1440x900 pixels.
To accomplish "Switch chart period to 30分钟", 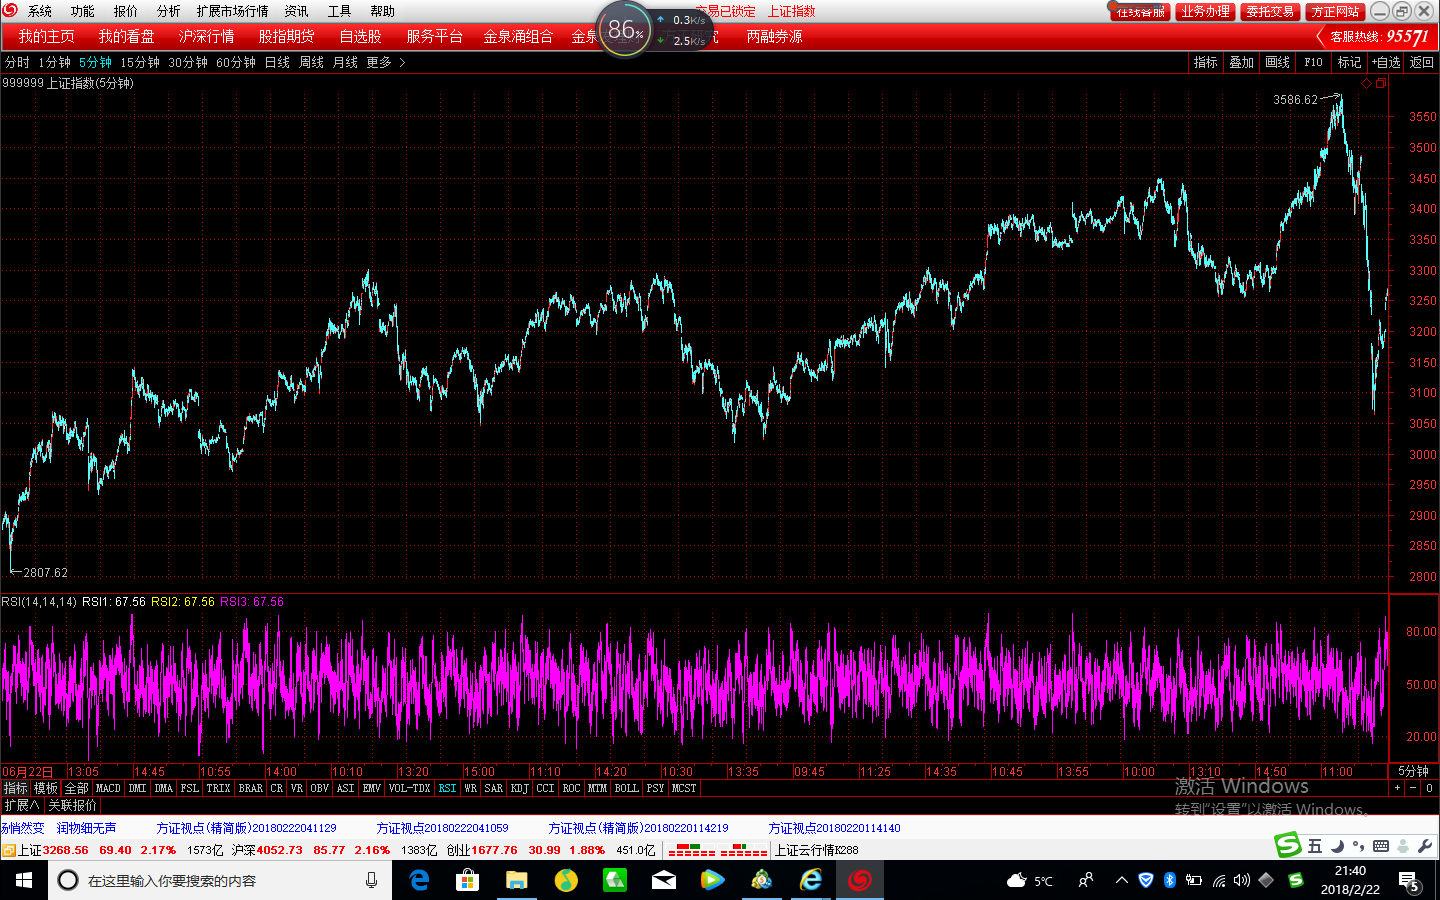I will click(x=188, y=62).
